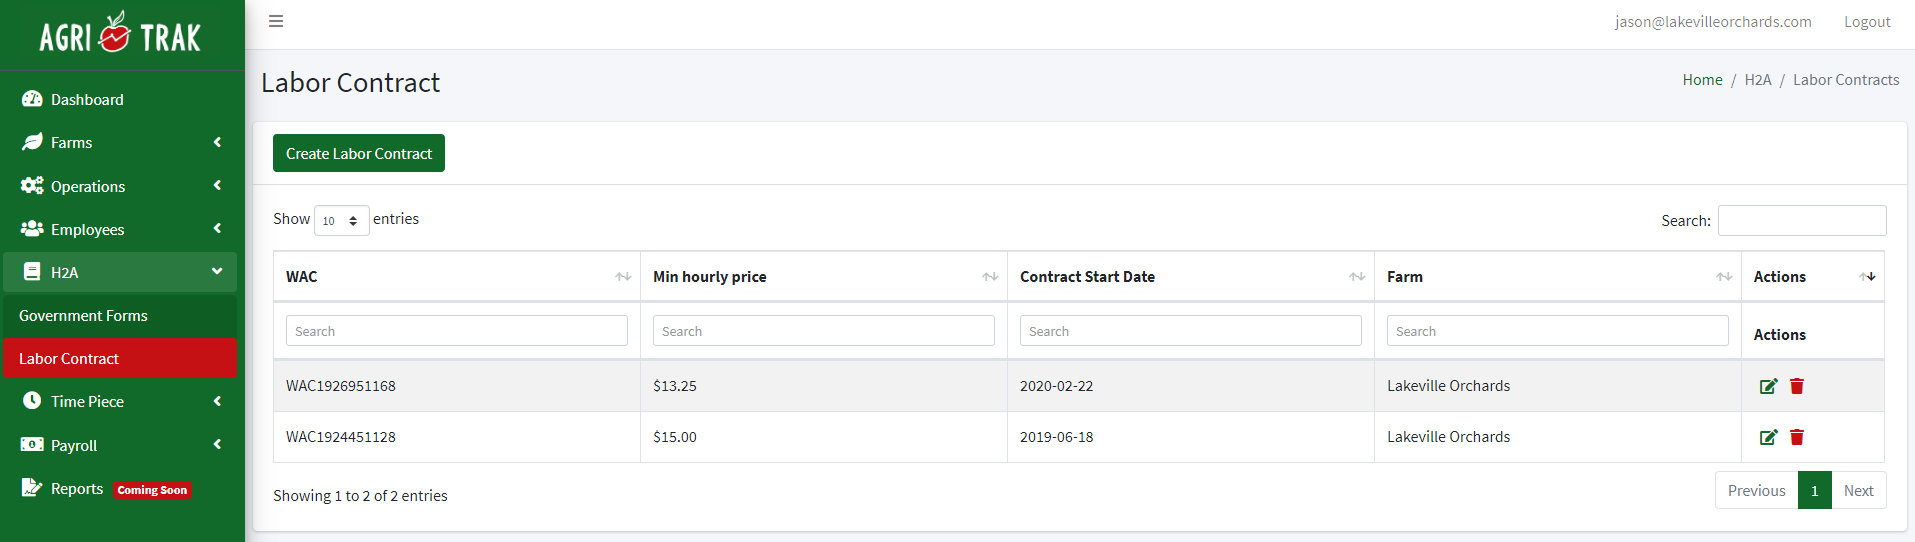This screenshot has height=542, width=1915.
Task: Click the Dashboard gauge icon
Action: point(32,99)
